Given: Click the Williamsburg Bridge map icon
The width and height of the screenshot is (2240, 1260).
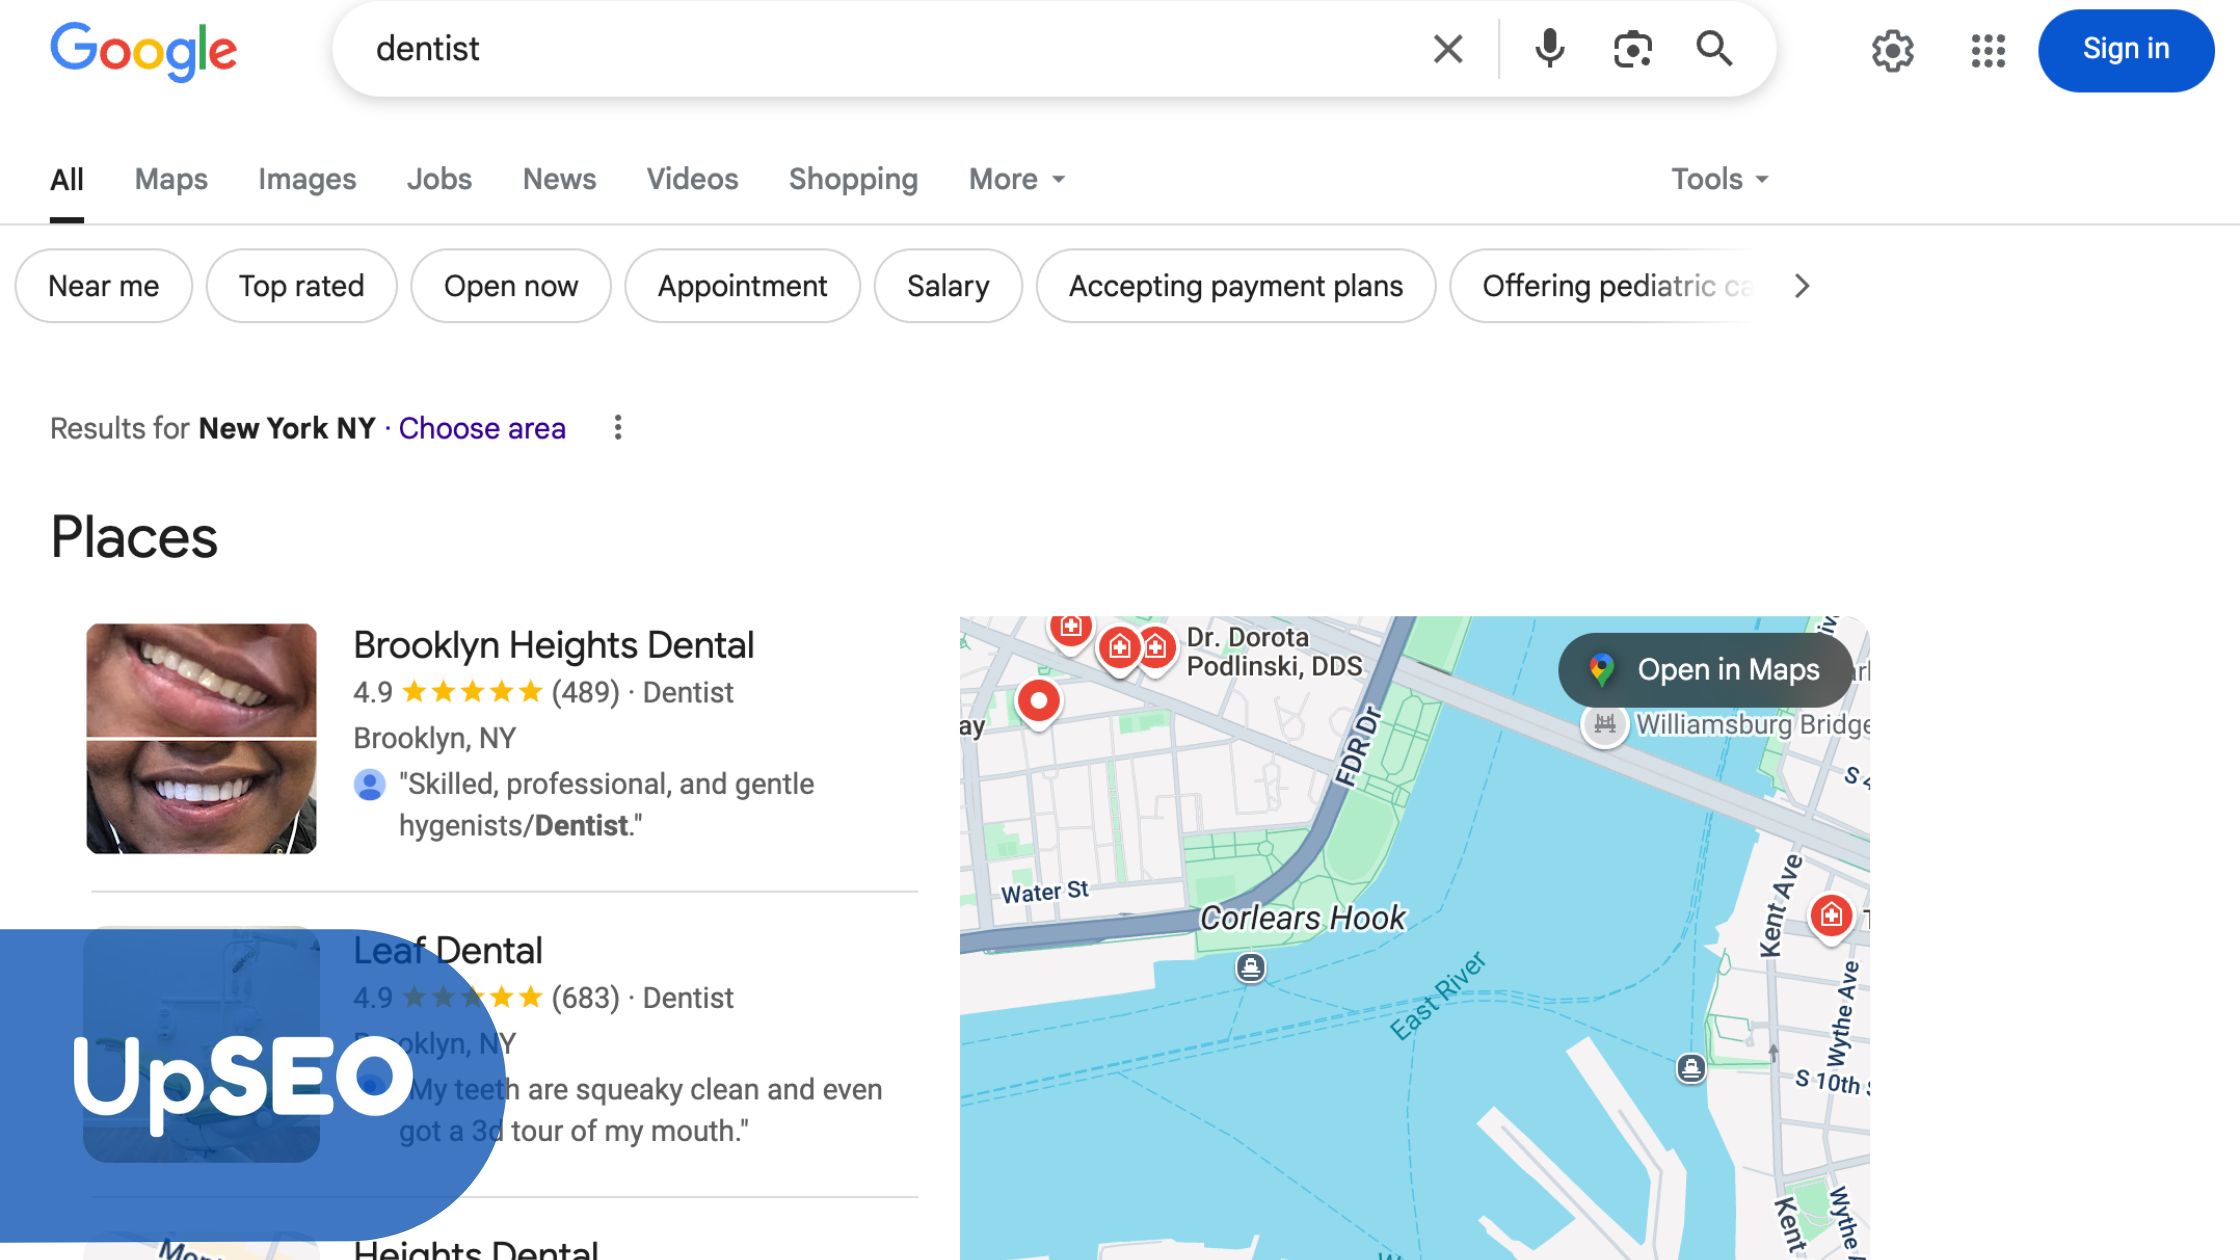Looking at the screenshot, I should coord(1604,724).
